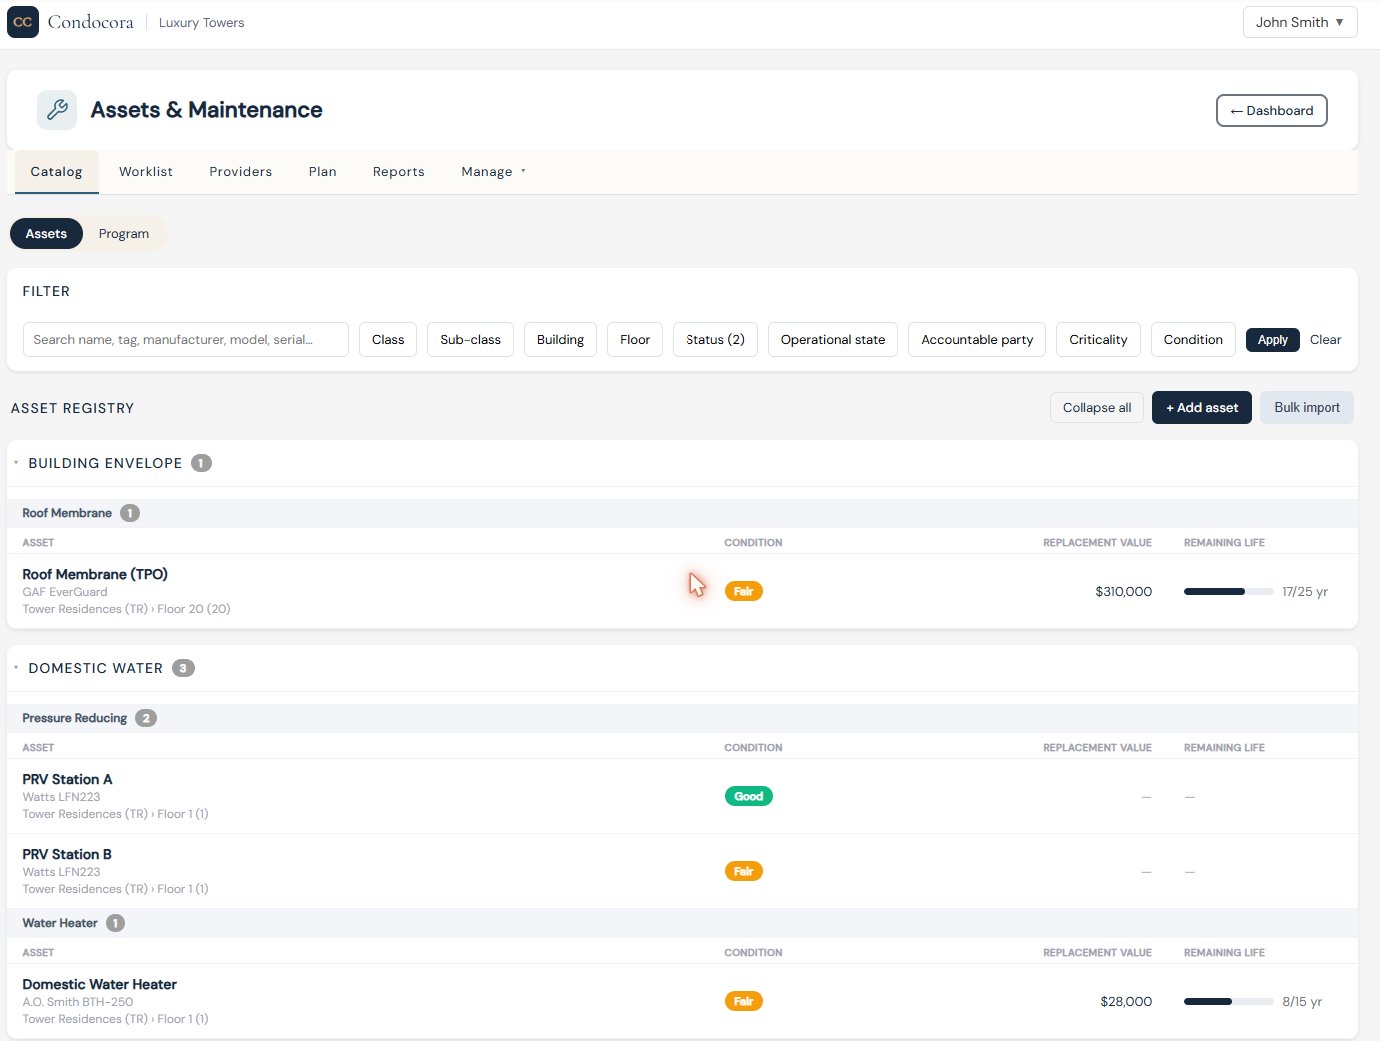The width and height of the screenshot is (1380, 1041).
Task: Click the Good badge for PRV Station A
Action: click(749, 797)
